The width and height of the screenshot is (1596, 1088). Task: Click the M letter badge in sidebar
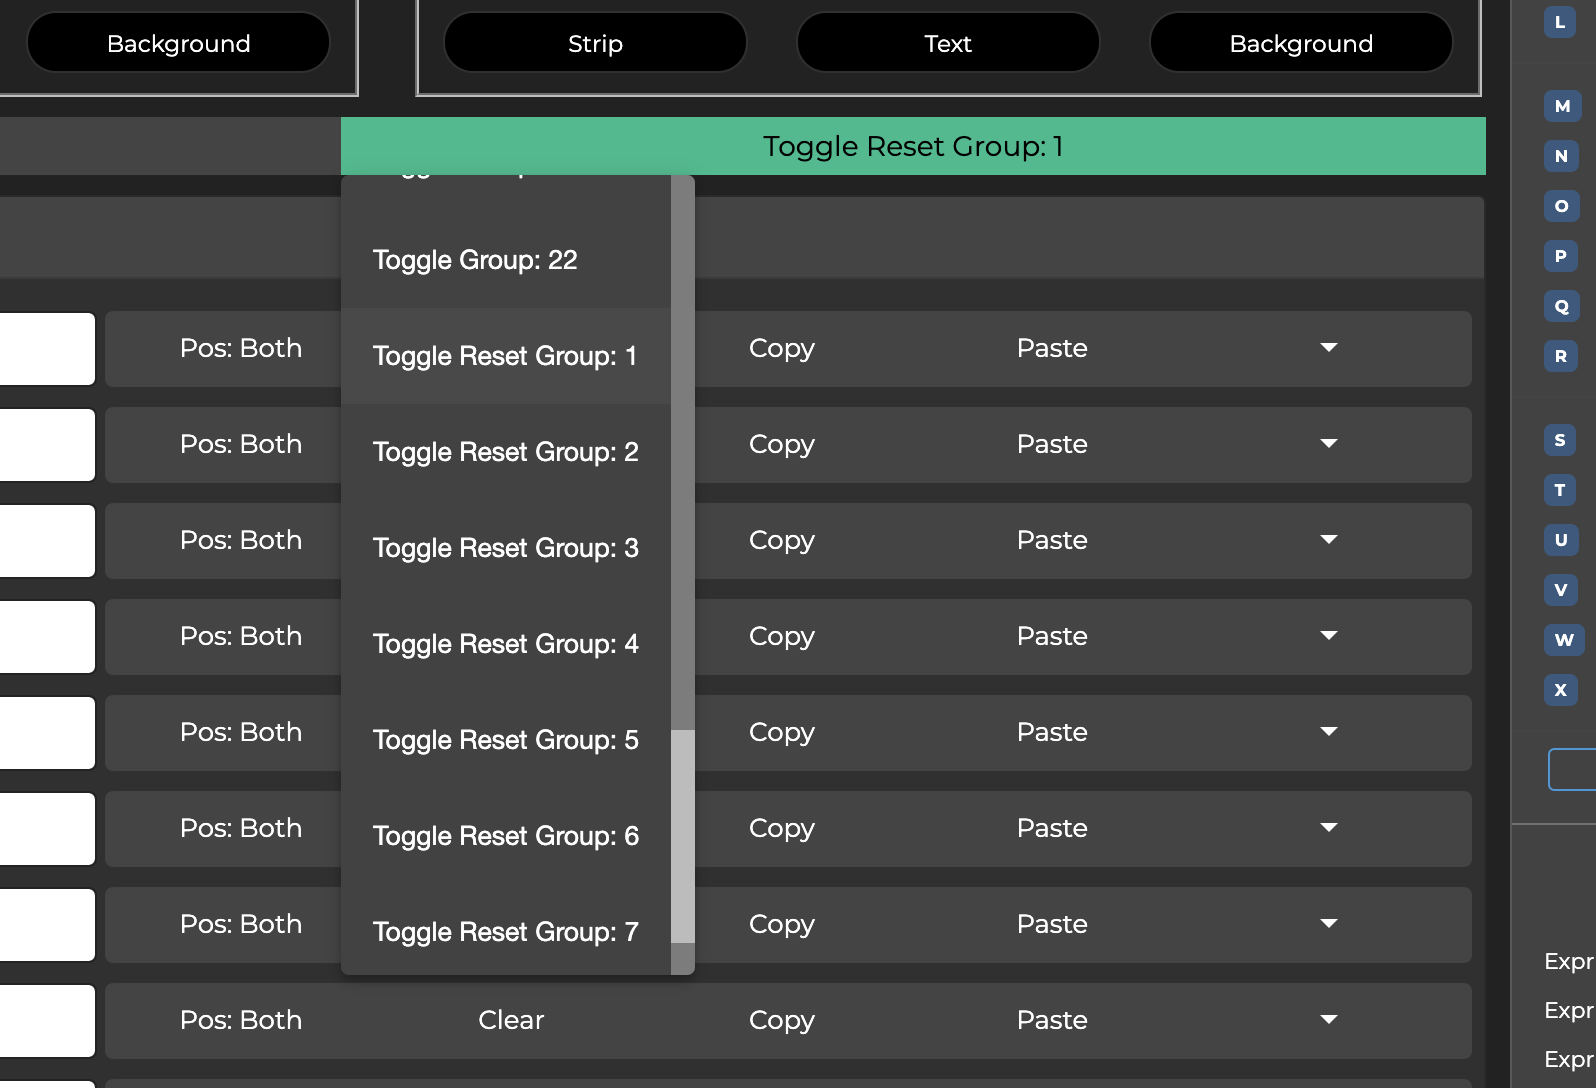1561,106
